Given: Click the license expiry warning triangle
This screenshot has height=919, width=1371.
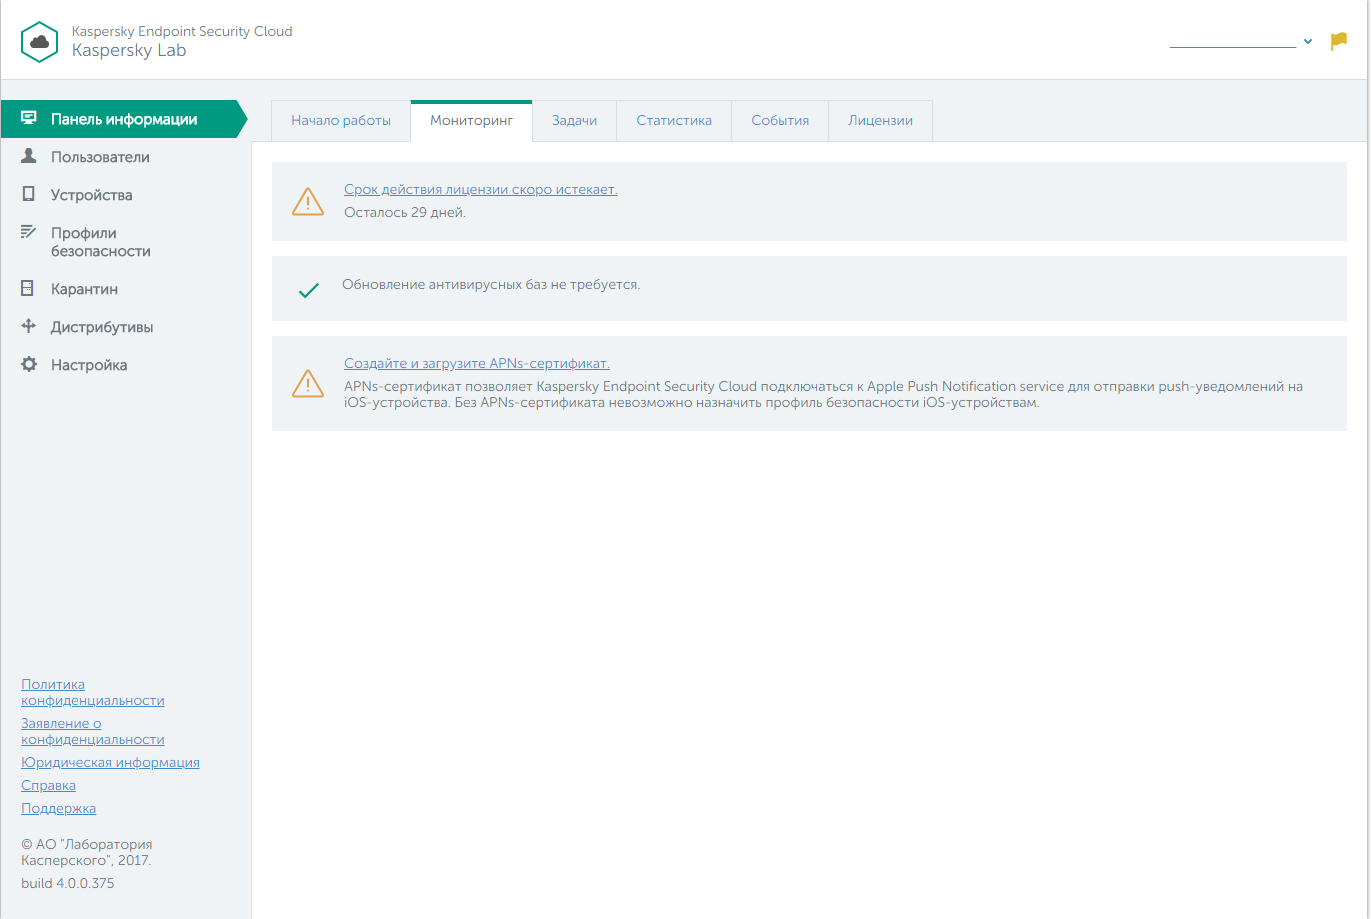Looking at the screenshot, I should (x=308, y=201).
